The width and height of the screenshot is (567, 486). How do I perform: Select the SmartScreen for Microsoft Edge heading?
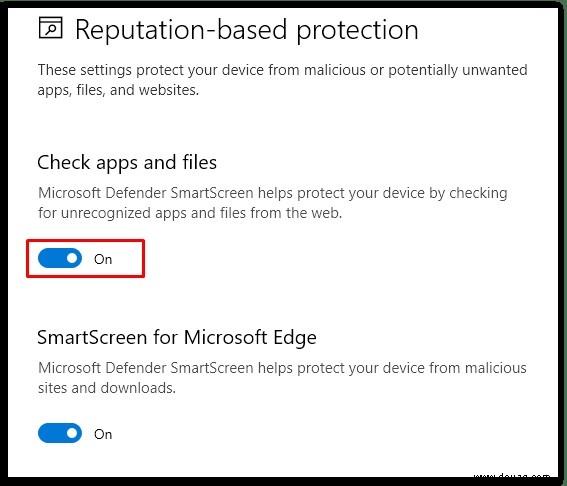coord(177,338)
